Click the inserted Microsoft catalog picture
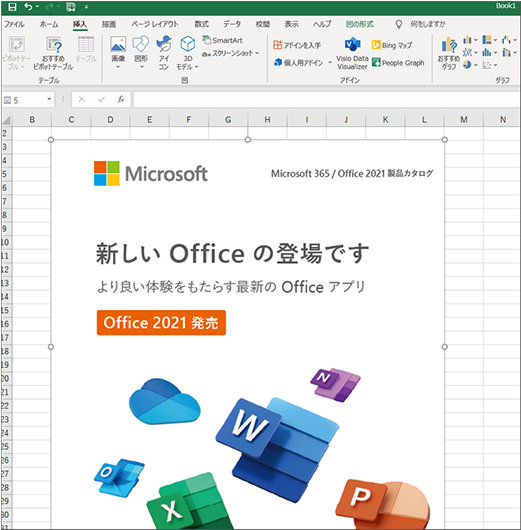Viewport: 521px width, 530px height. (247, 335)
